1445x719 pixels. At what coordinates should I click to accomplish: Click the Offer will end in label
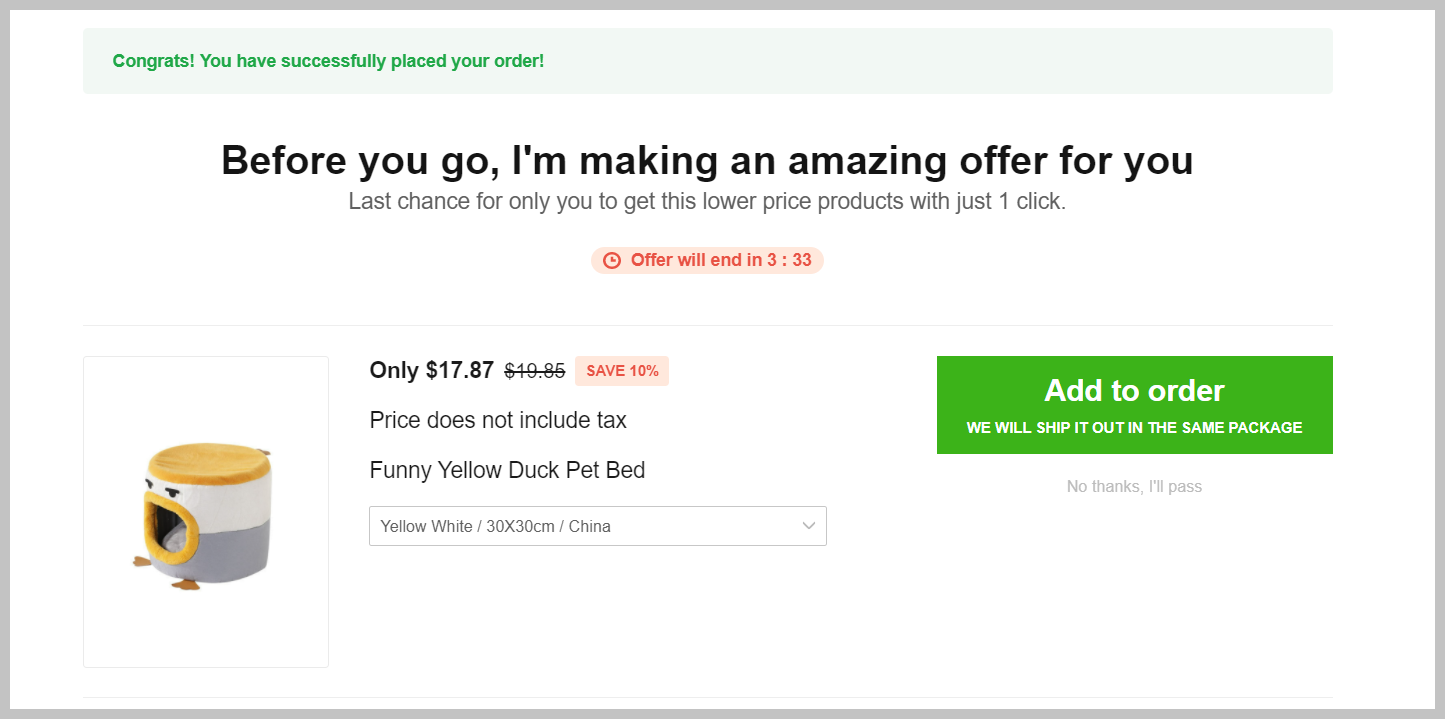(696, 260)
